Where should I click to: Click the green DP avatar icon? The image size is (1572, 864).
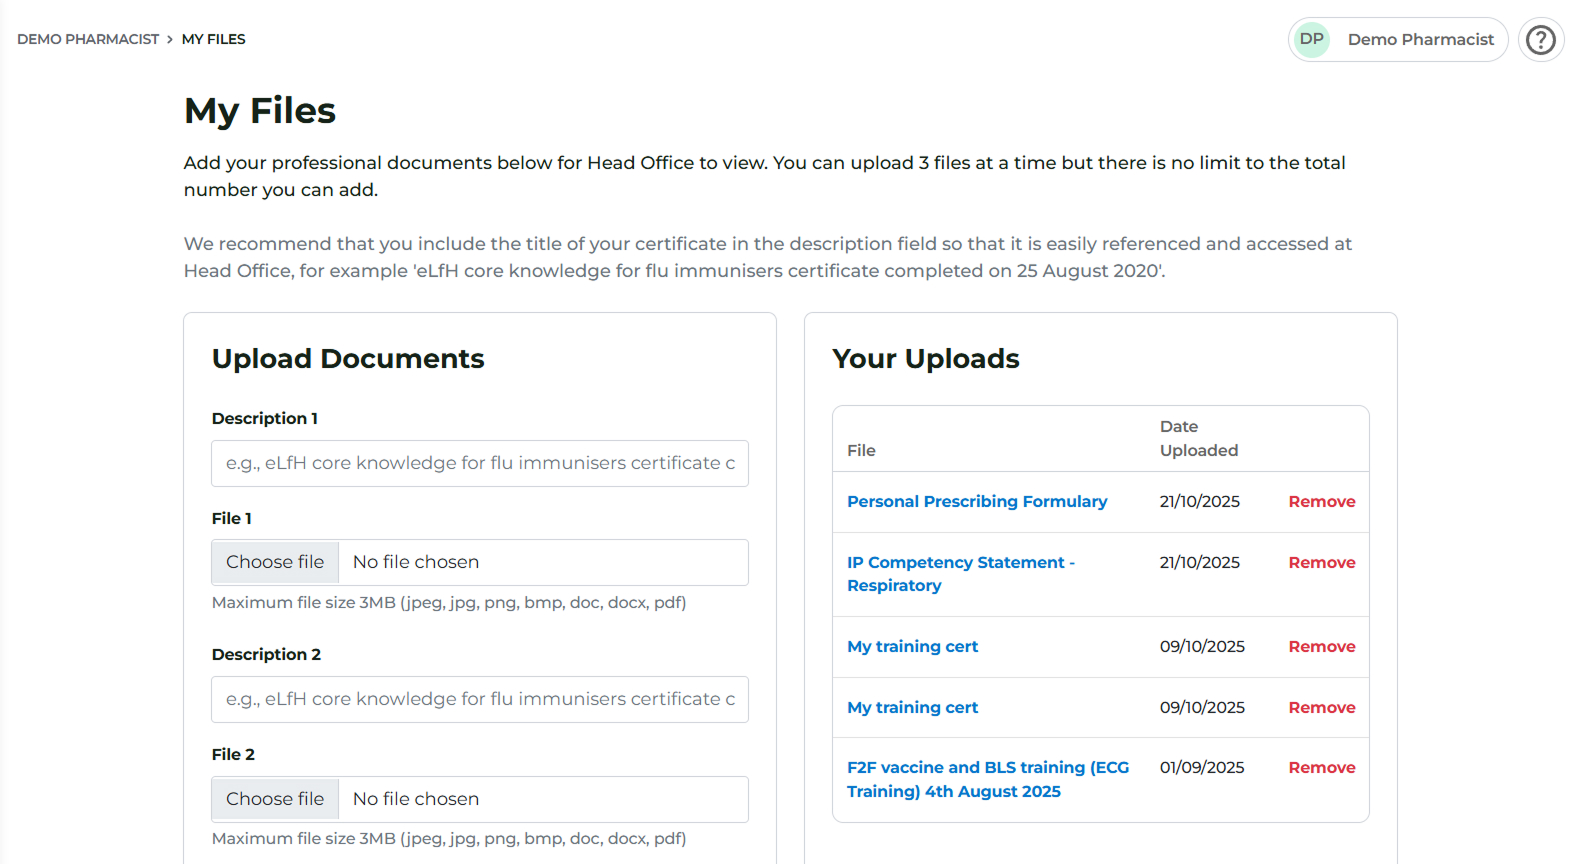1312,40
